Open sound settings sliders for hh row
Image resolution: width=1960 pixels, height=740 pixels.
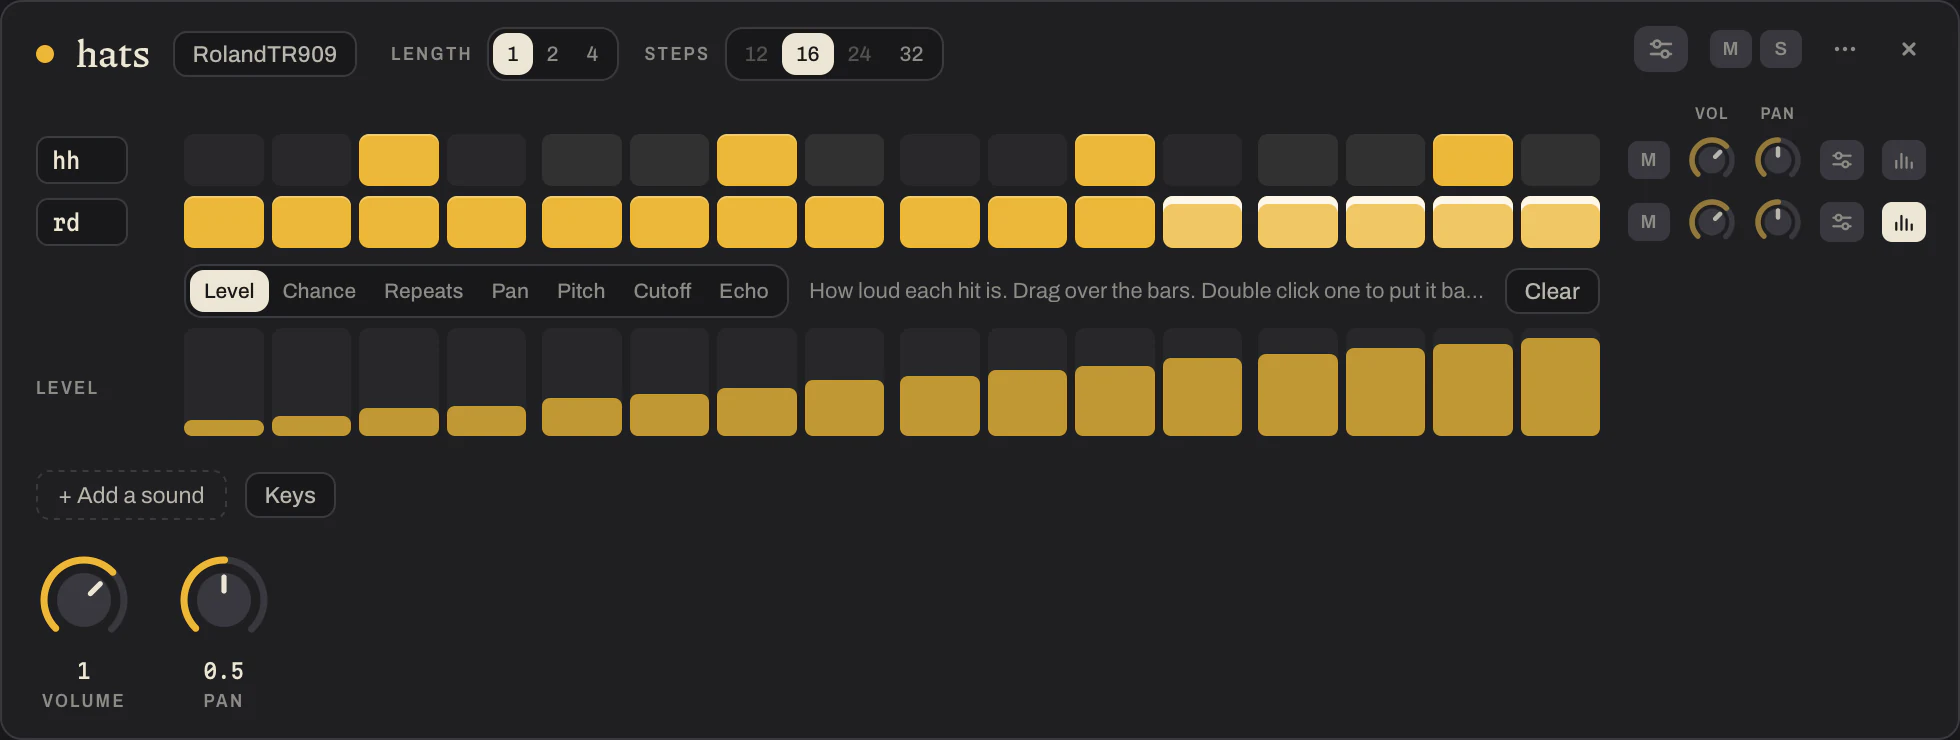tap(1842, 160)
